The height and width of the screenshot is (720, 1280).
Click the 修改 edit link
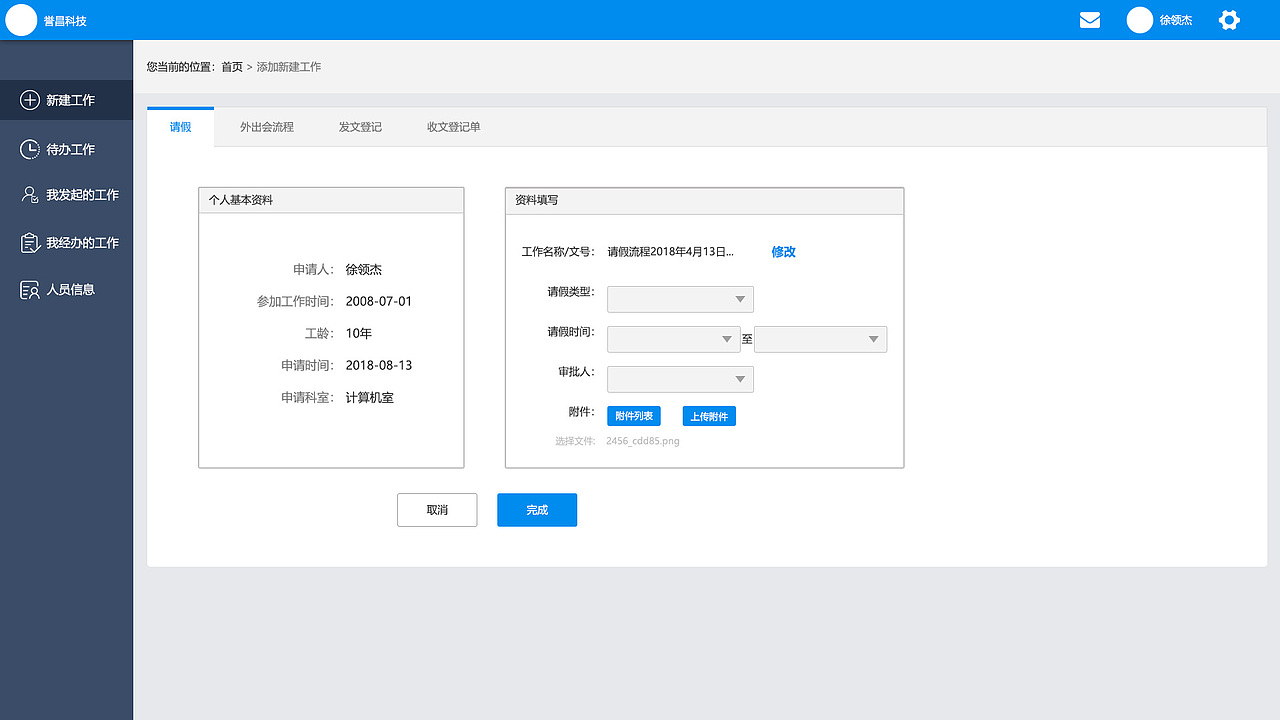[783, 252]
